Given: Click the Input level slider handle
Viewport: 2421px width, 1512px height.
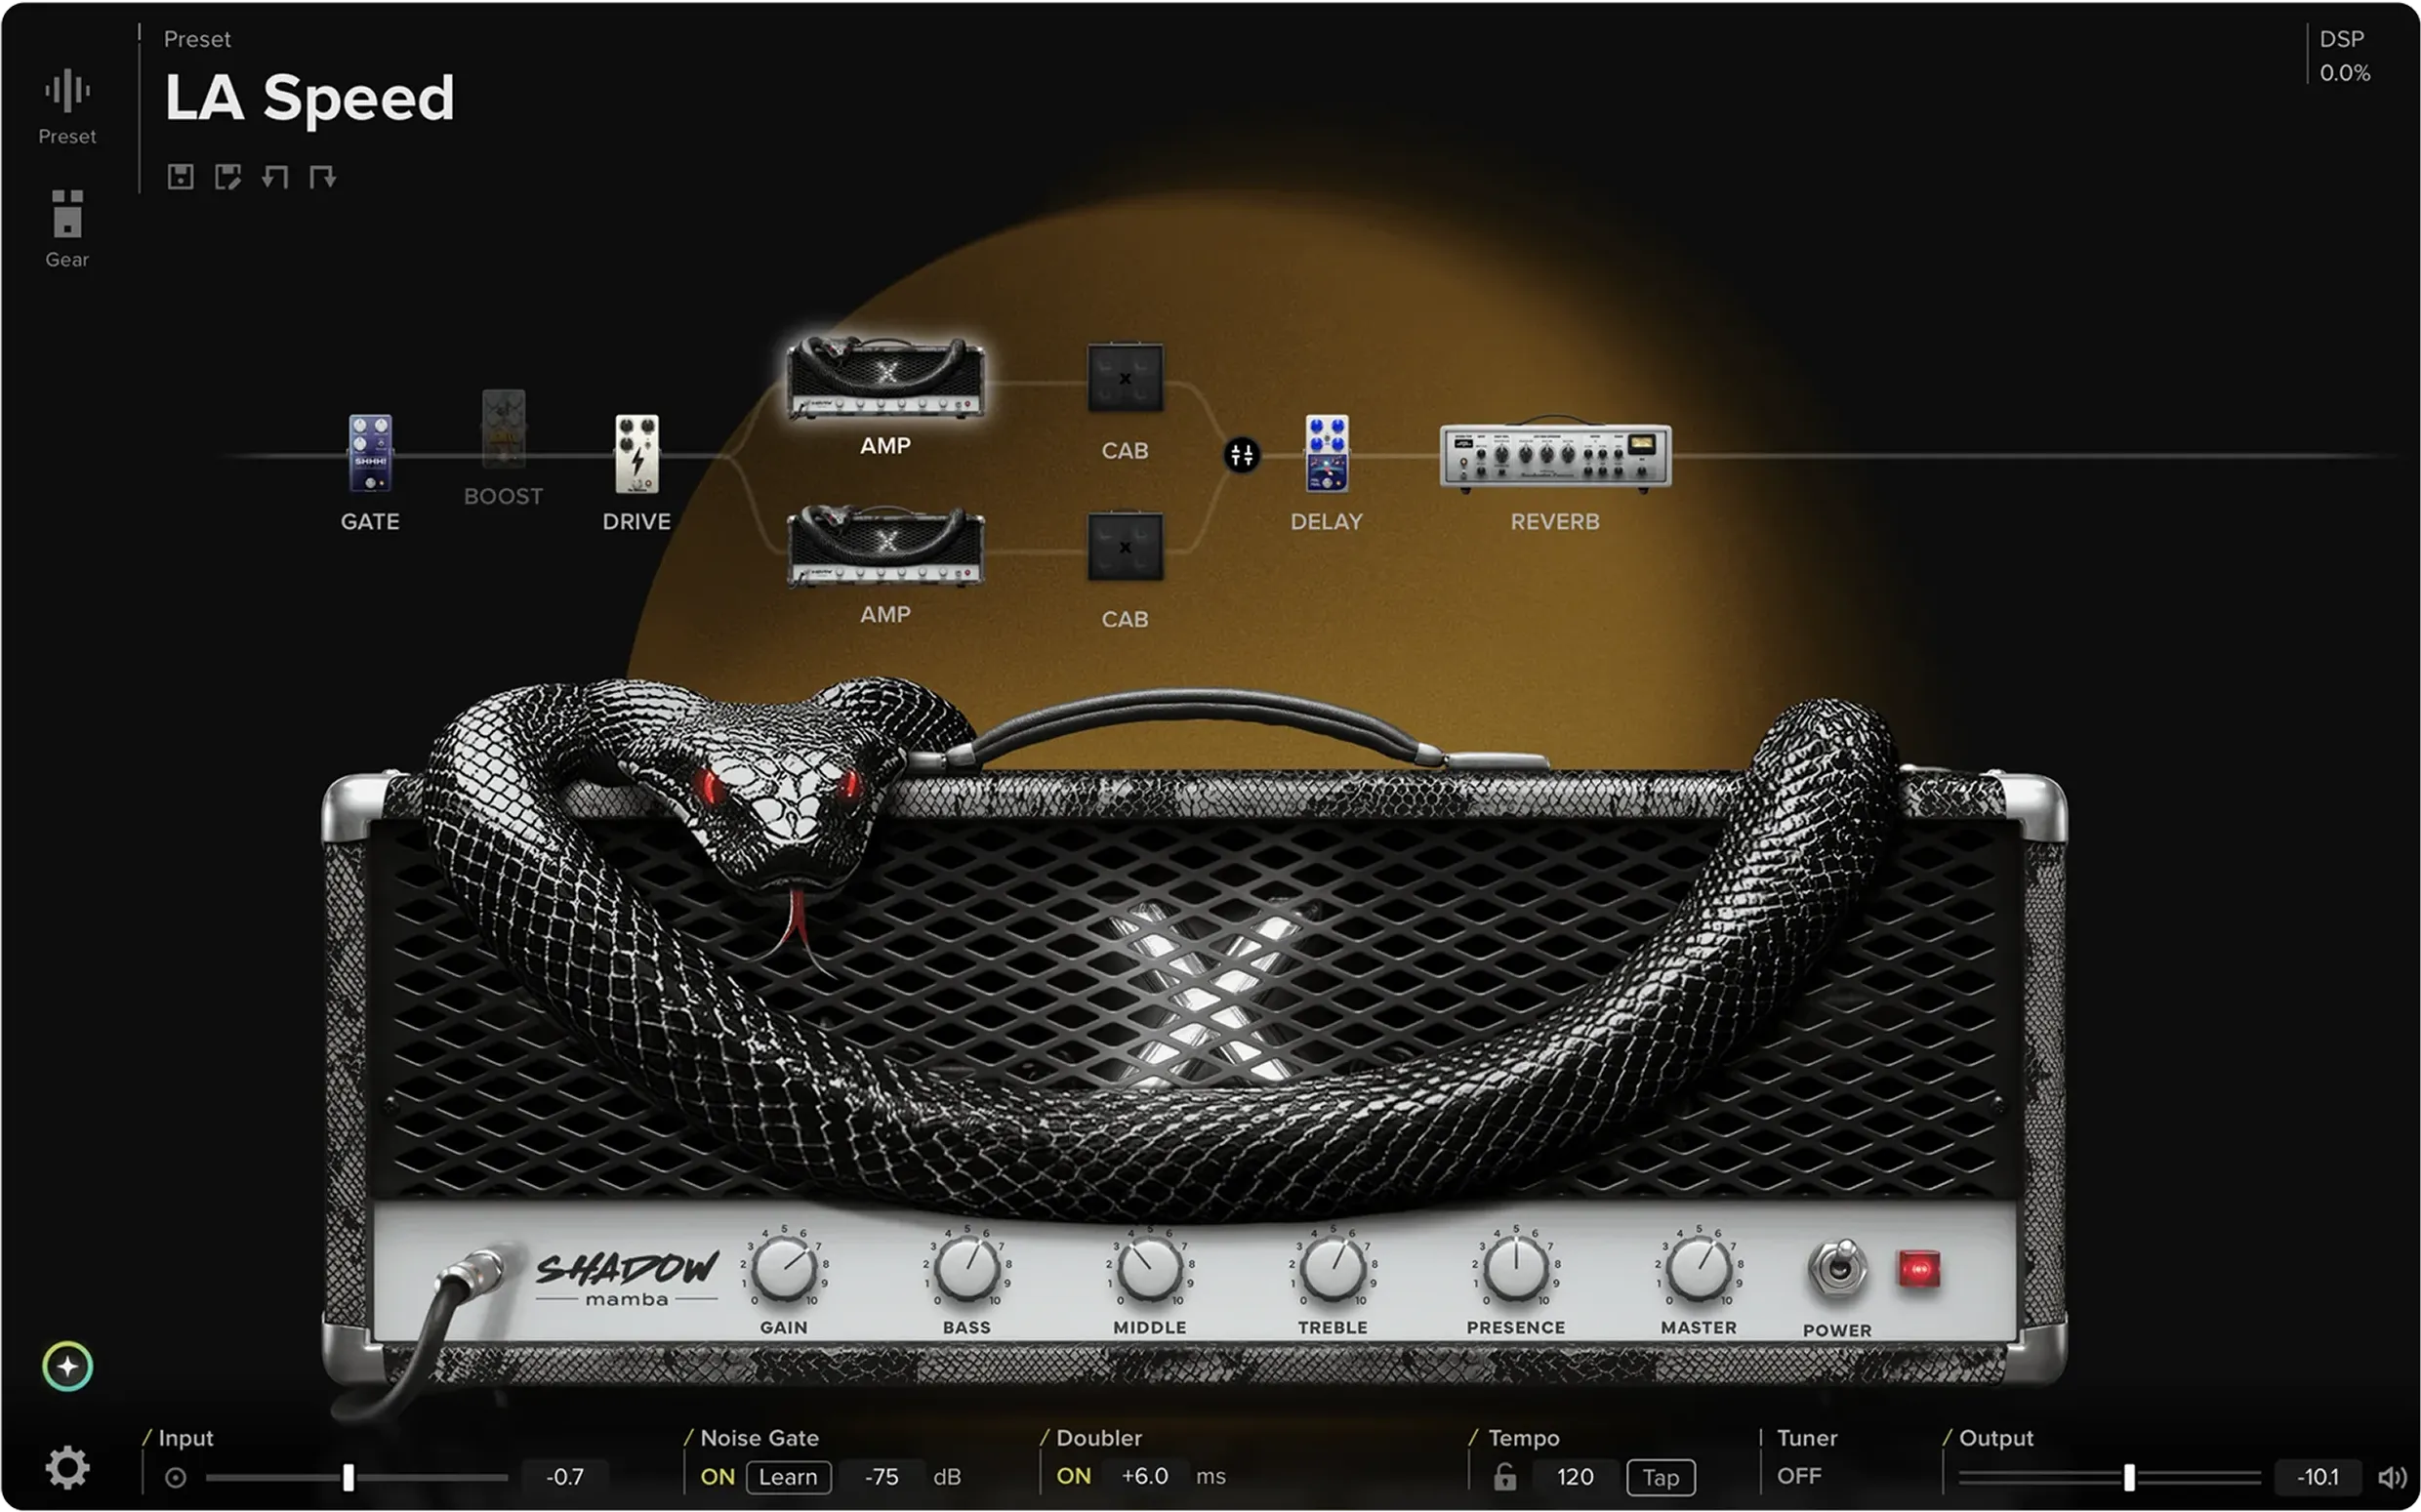Looking at the screenshot, I should 348,1477.
